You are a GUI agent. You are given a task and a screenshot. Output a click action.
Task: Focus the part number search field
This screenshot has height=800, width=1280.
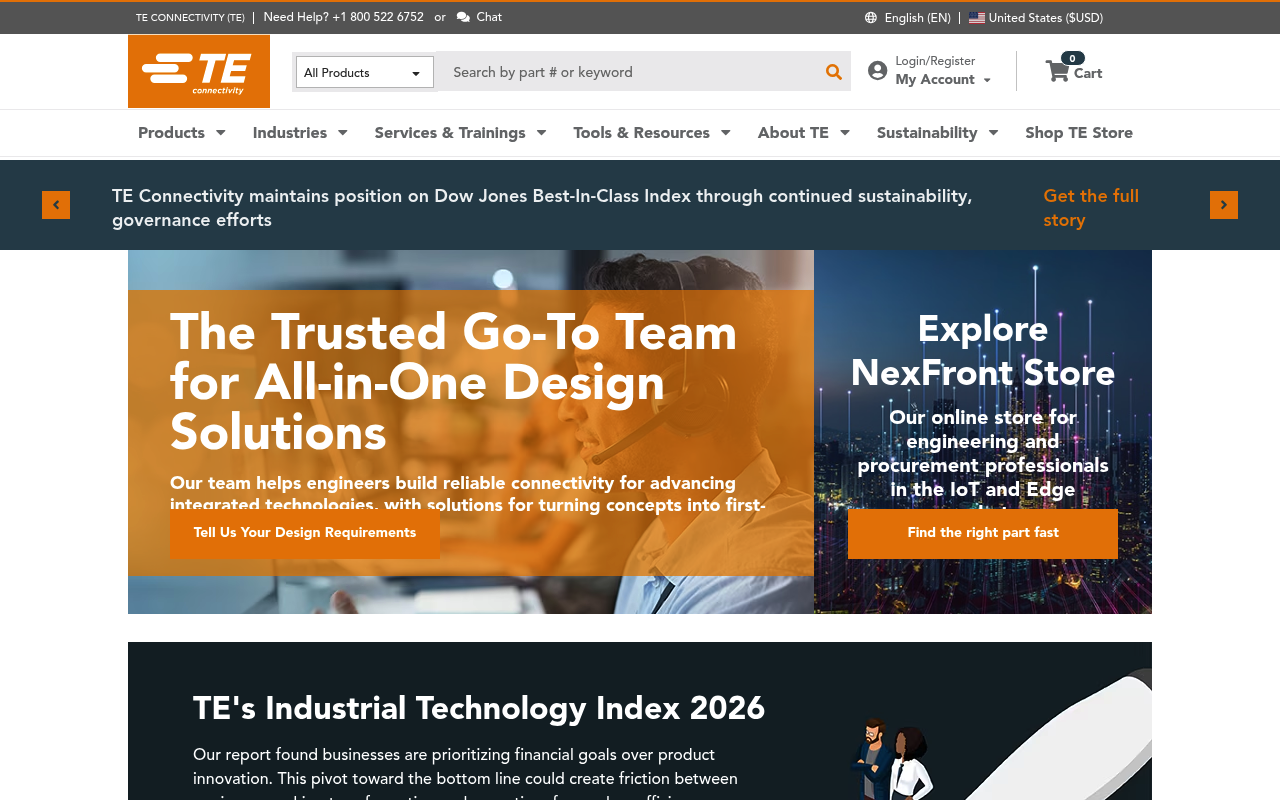pos(628,72)
